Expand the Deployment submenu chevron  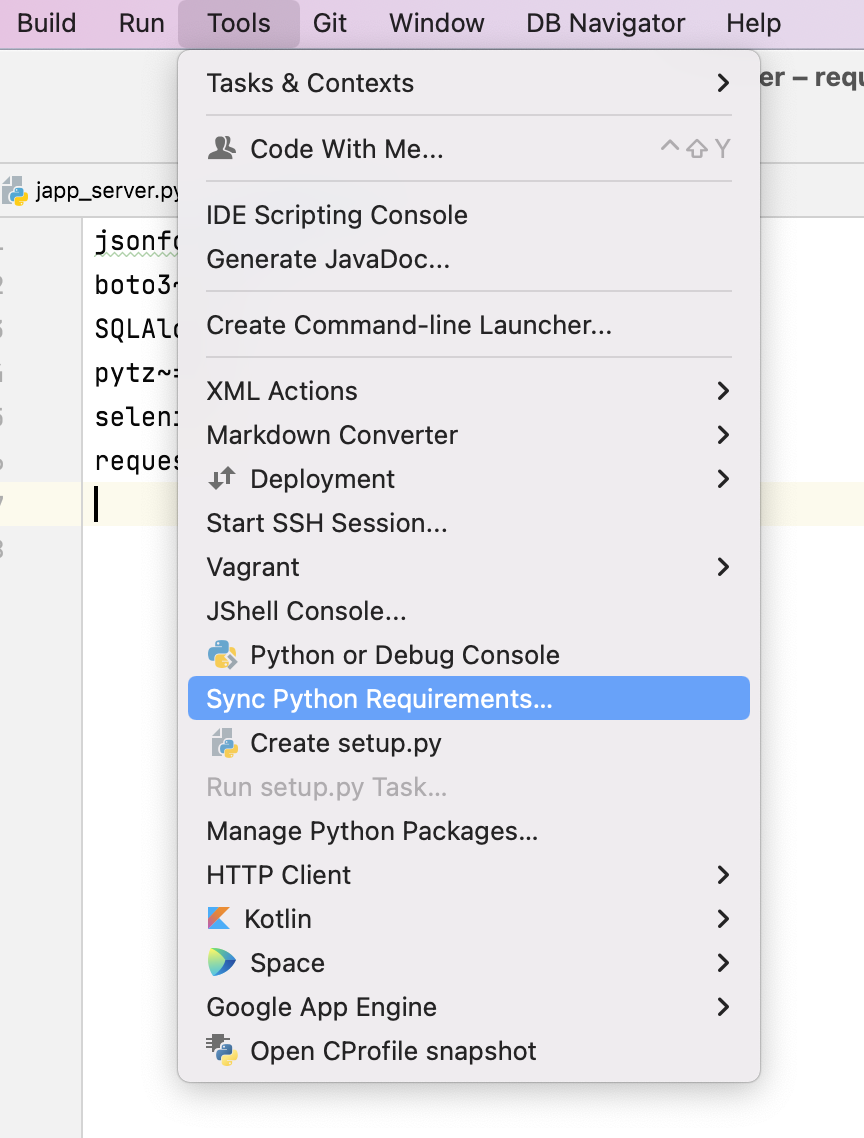click(x=722, y=478)
